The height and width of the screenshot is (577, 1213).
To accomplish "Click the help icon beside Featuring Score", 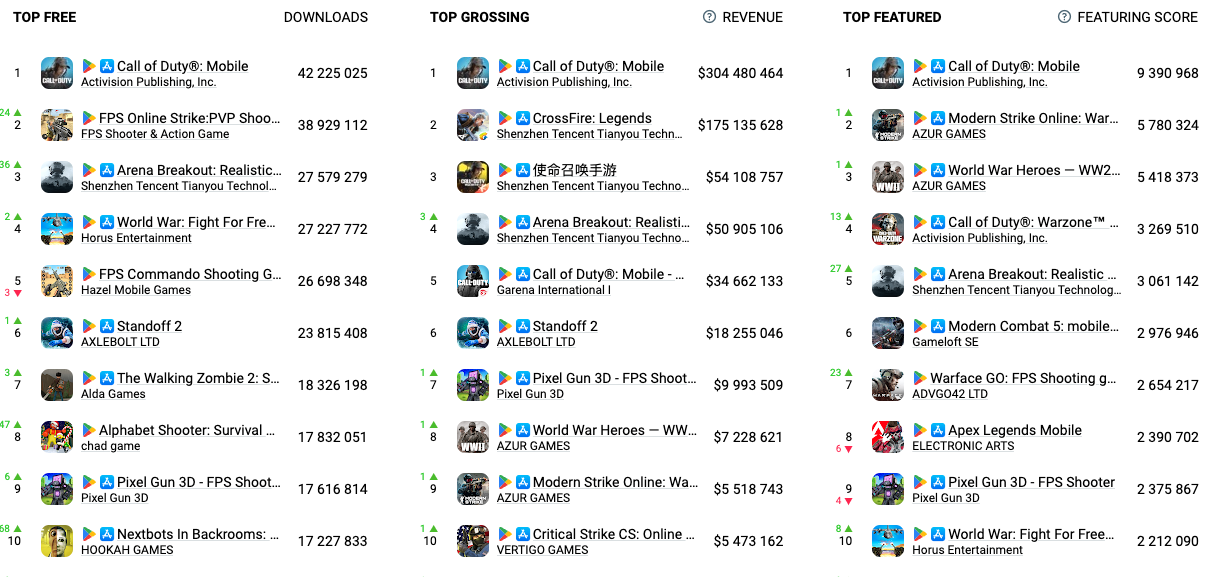I will (1065, 17).
